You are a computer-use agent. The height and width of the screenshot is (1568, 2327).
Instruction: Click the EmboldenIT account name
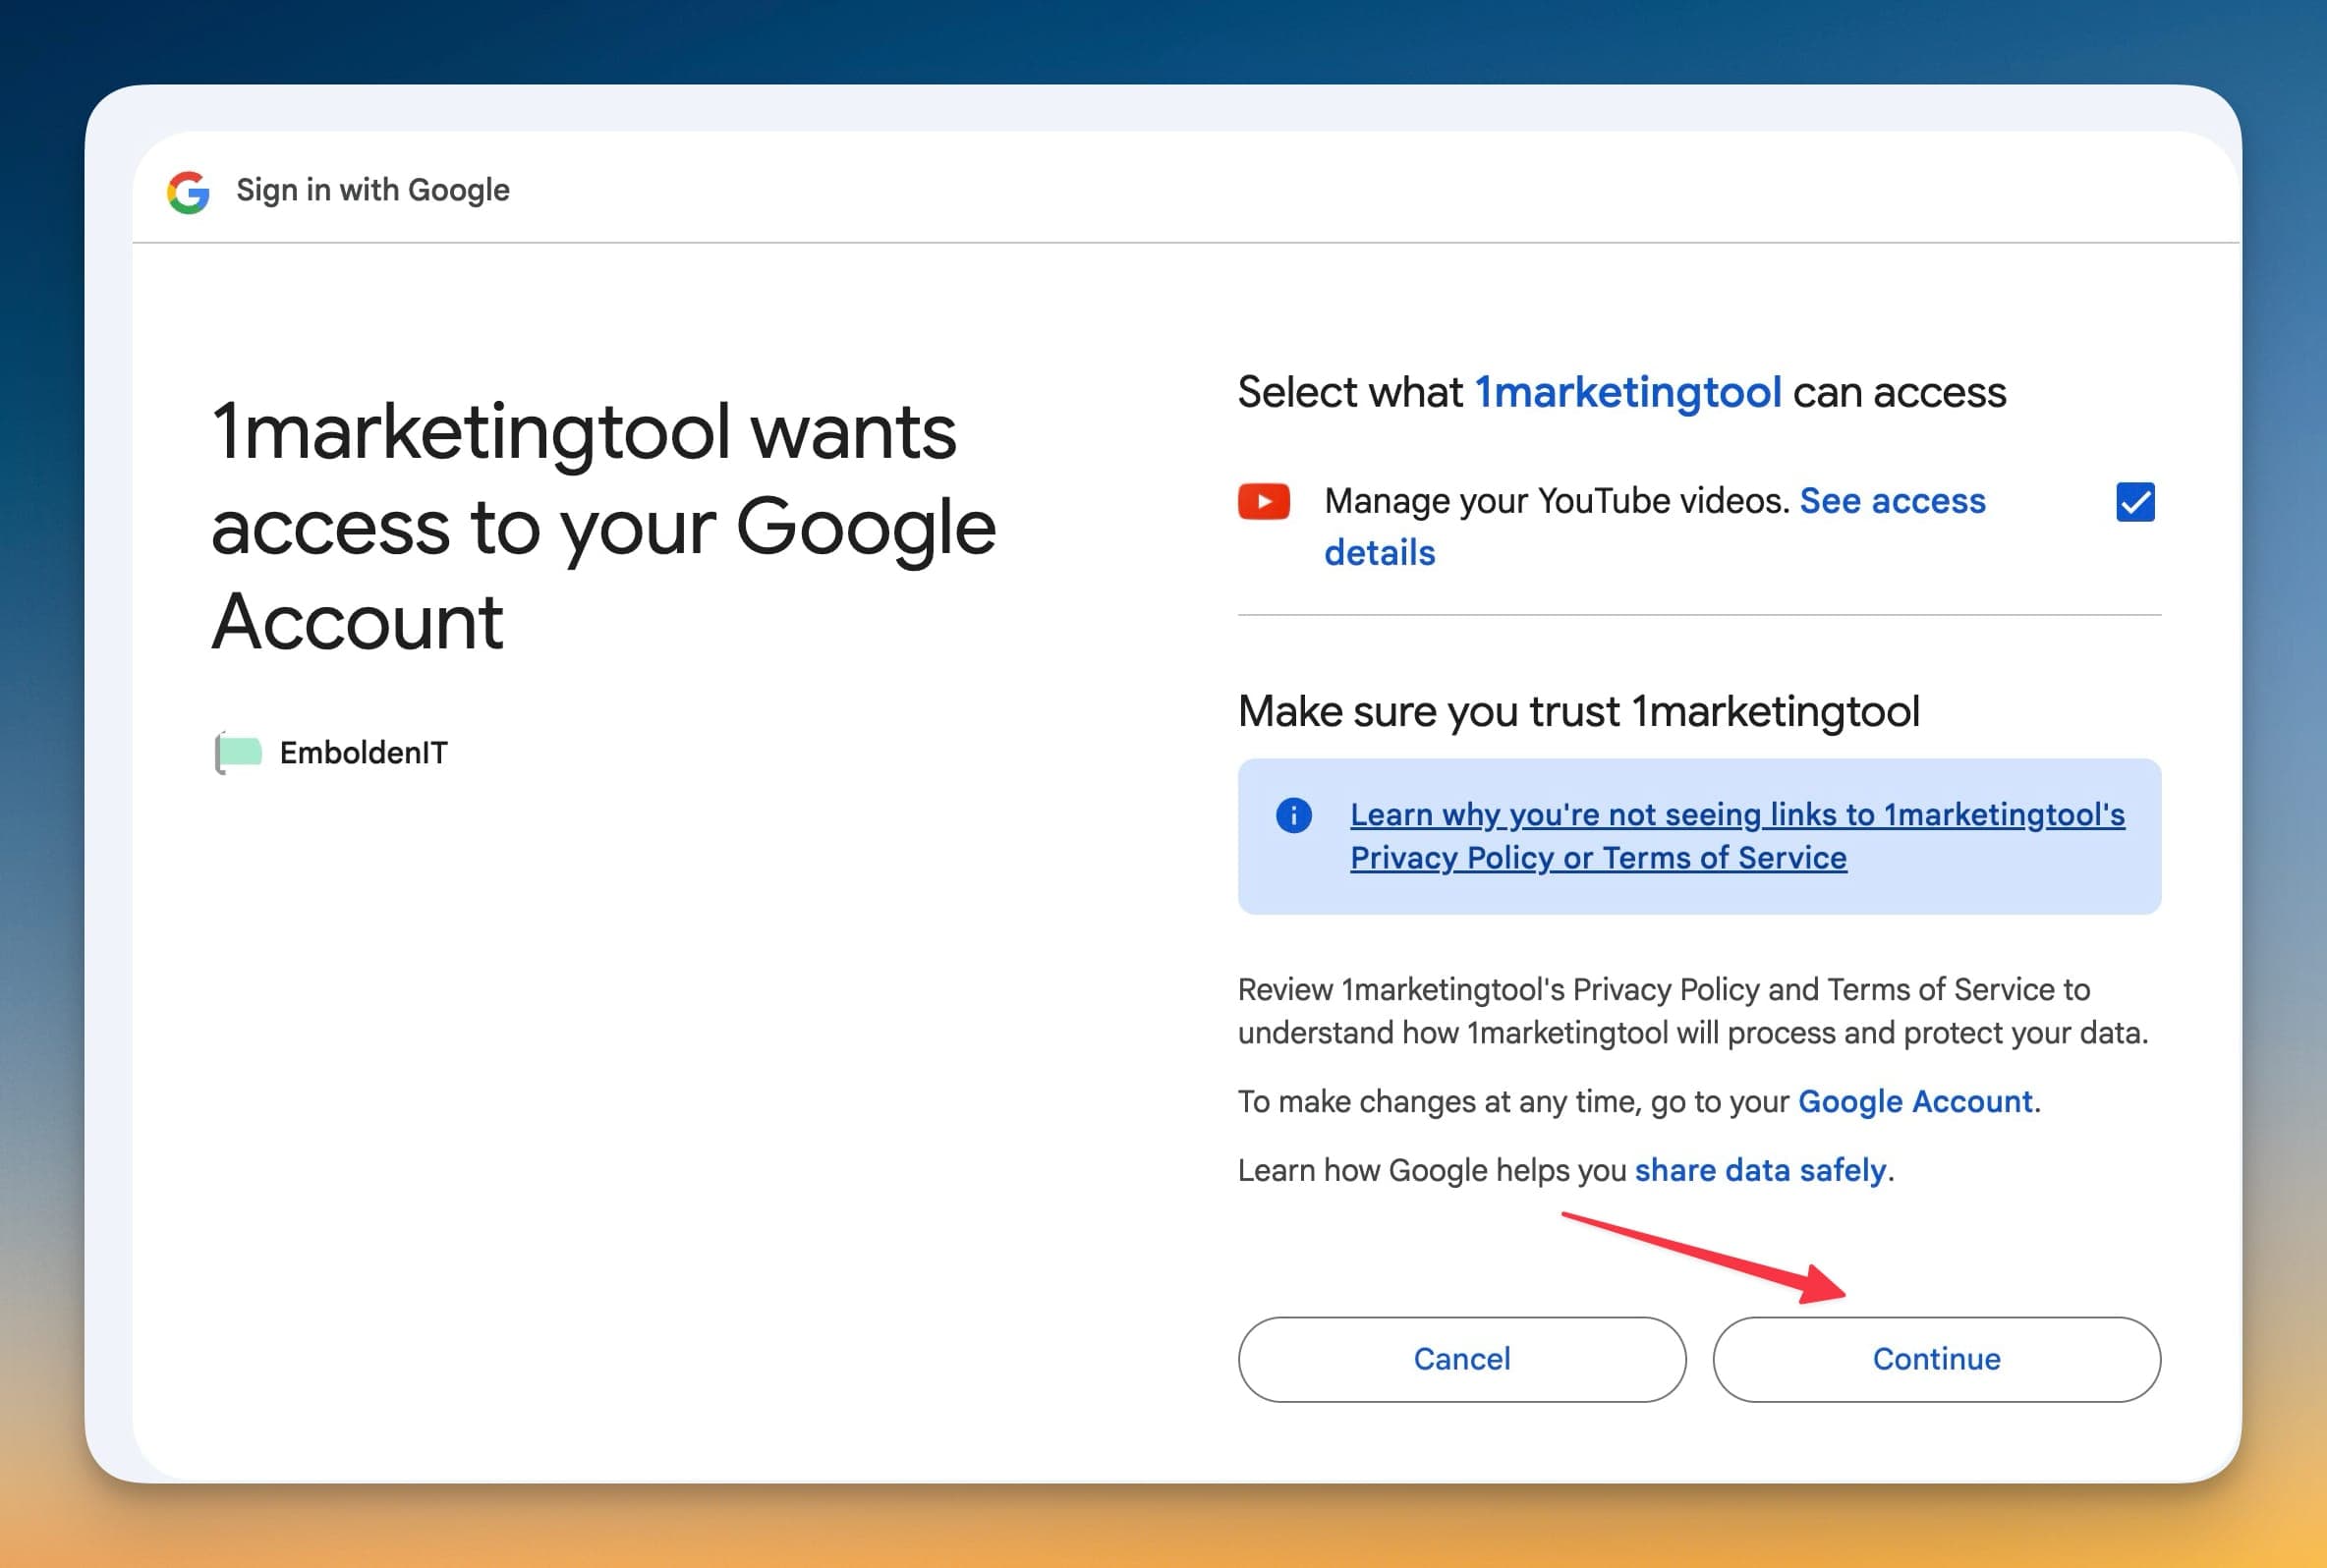tap(364, 752)
